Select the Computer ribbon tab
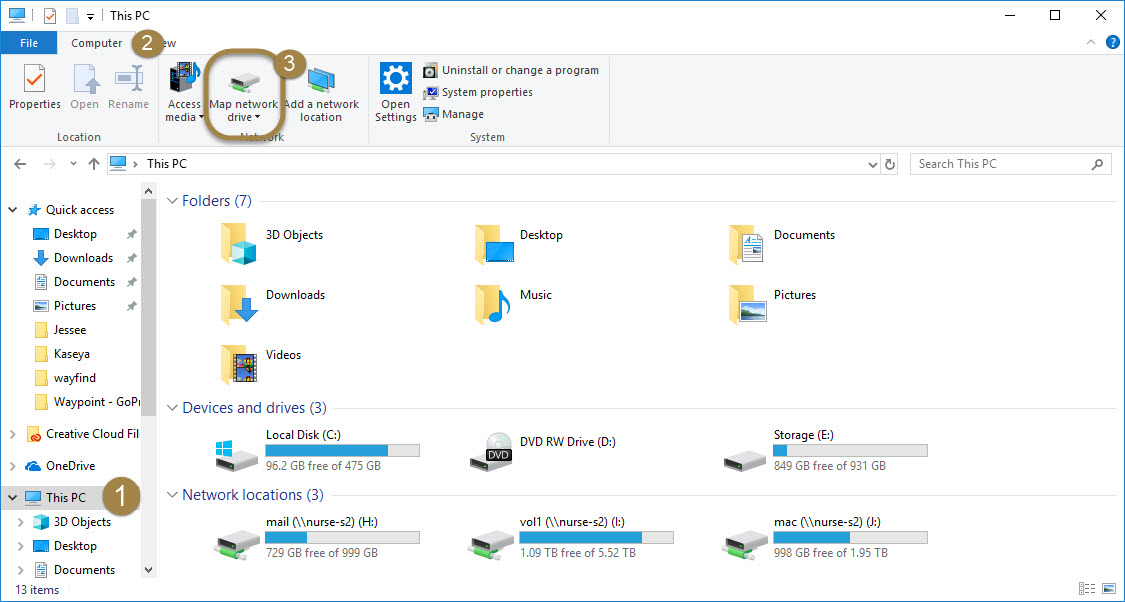This screenshot has width=1125, height=602. pos(96,43)
